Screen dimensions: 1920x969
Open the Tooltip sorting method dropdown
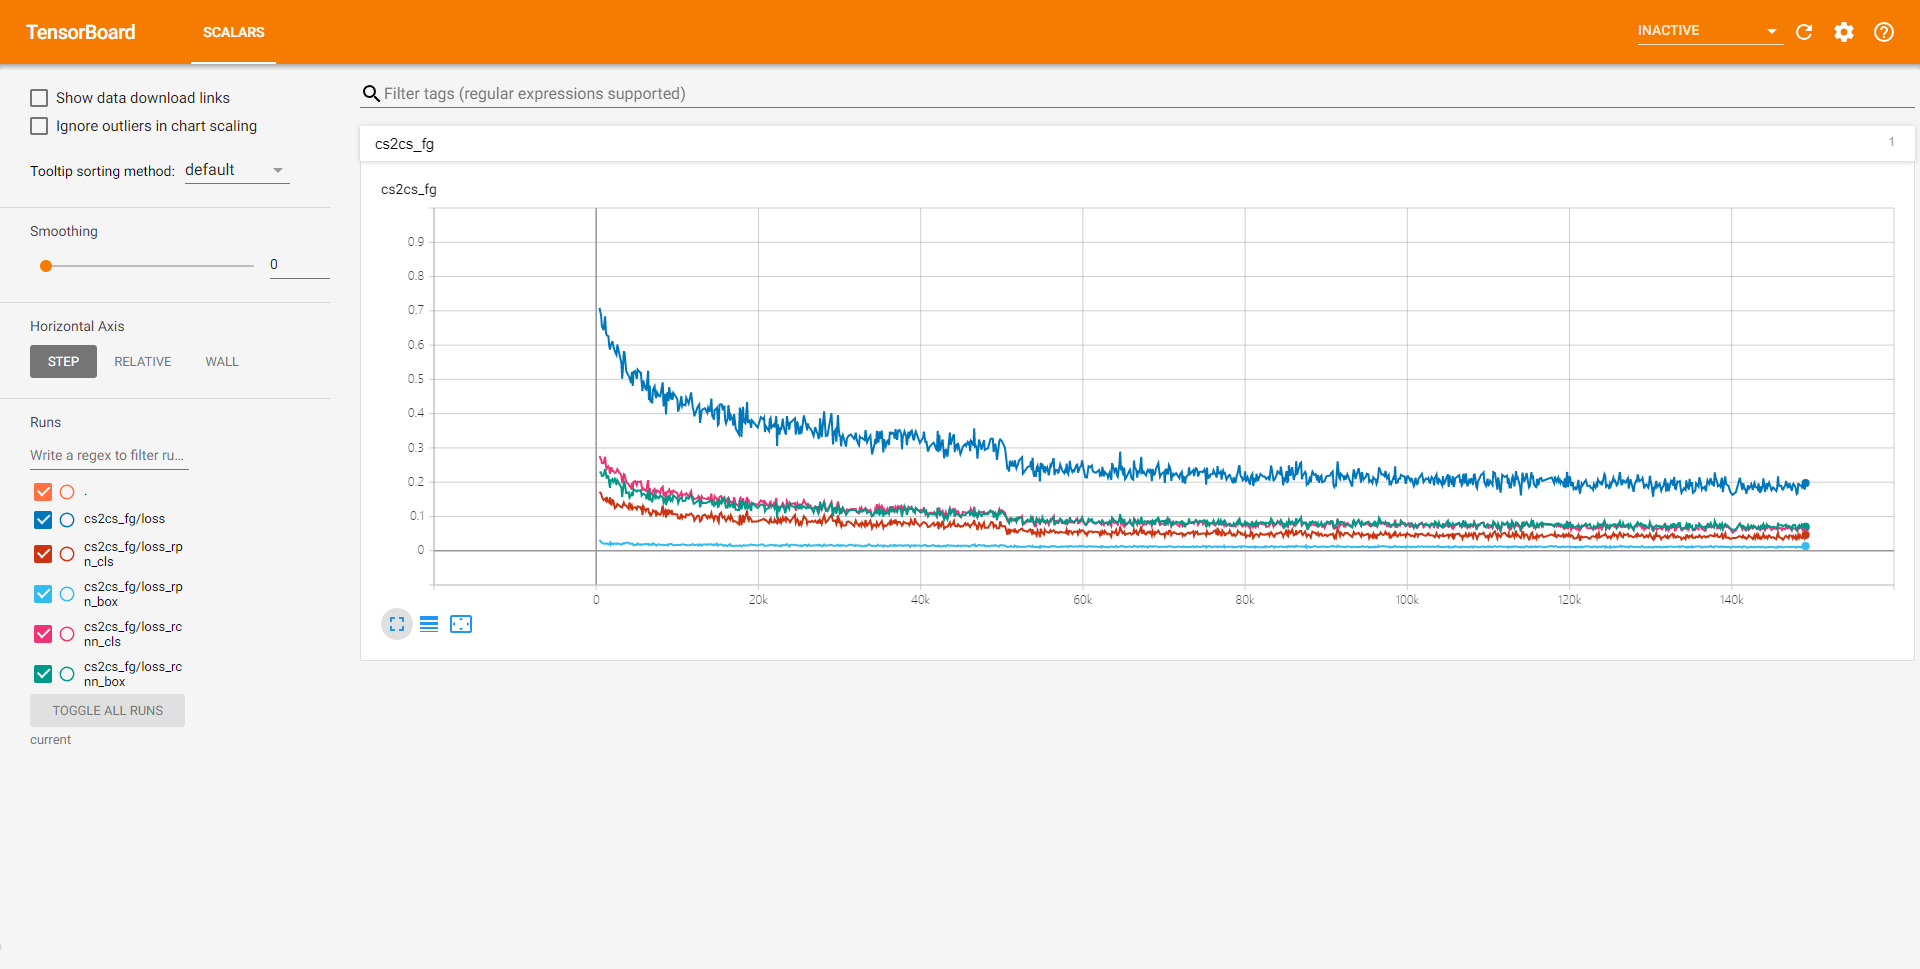coord(237,170)
